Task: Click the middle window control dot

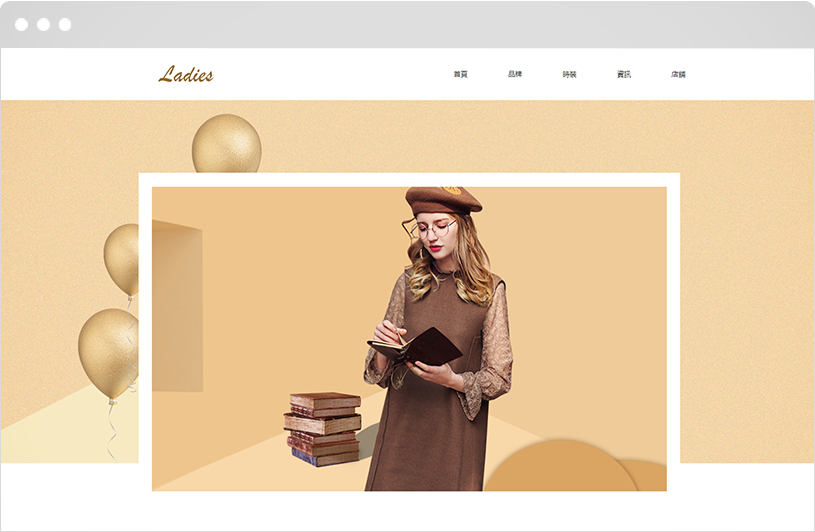Action: [43, 24]
